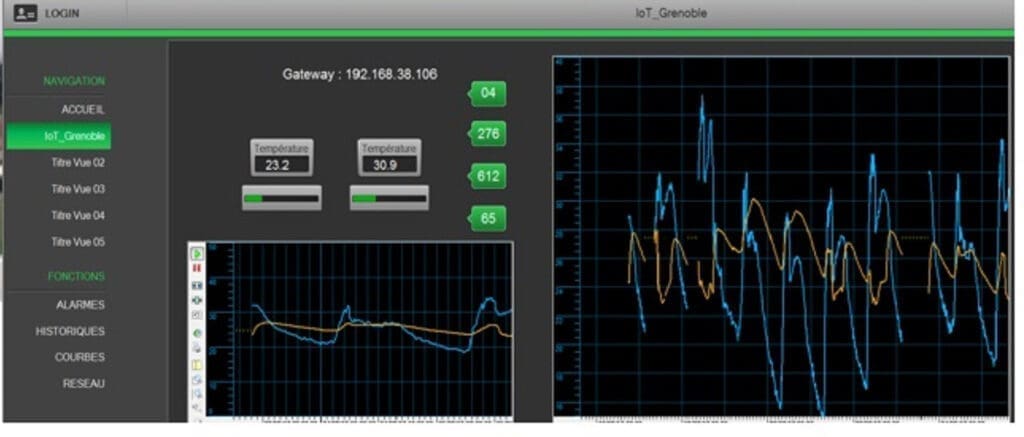1024x437 pixels.
Task: Click the Température field showing 30.9
Action: 389,164
